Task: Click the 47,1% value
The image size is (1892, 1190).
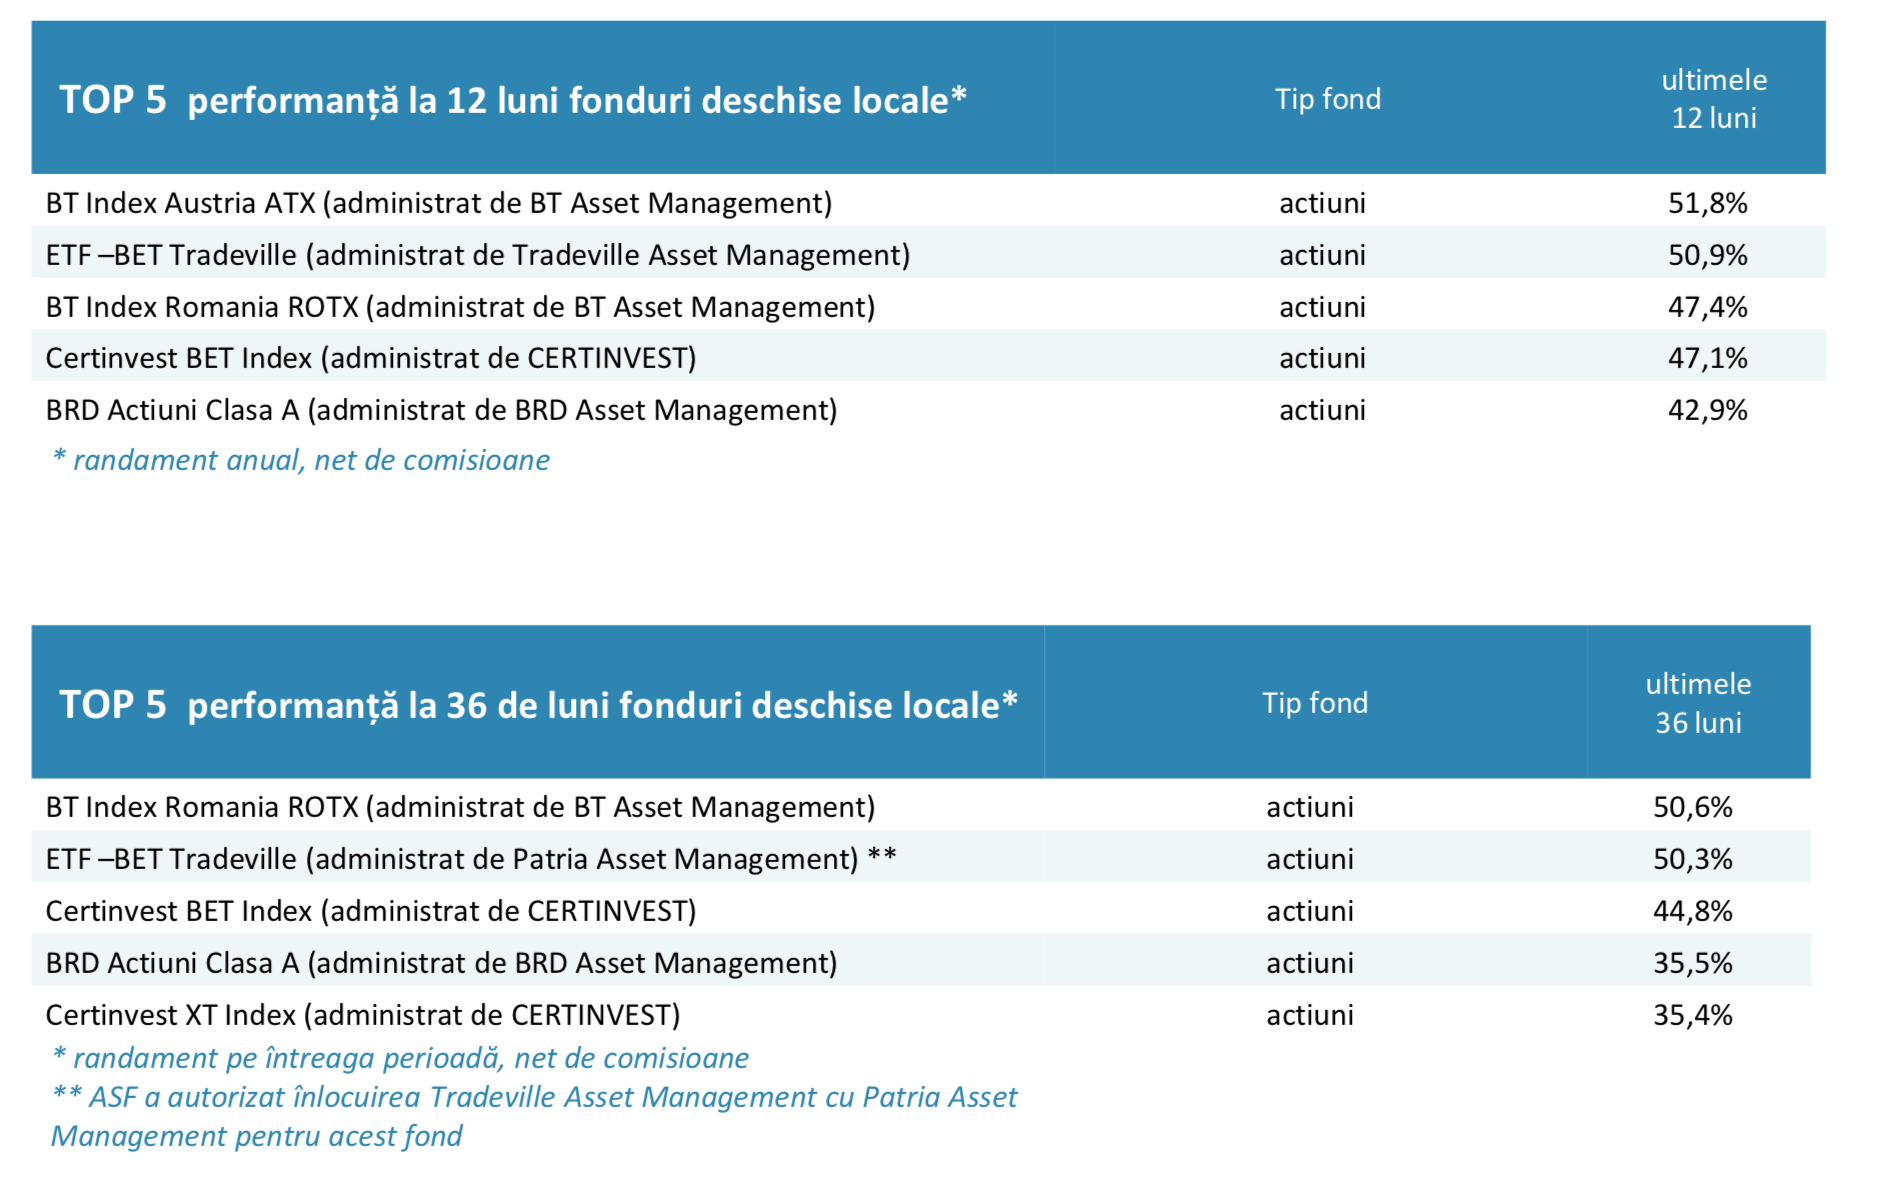Action: pyautogui.click(x=1707, y=358)
